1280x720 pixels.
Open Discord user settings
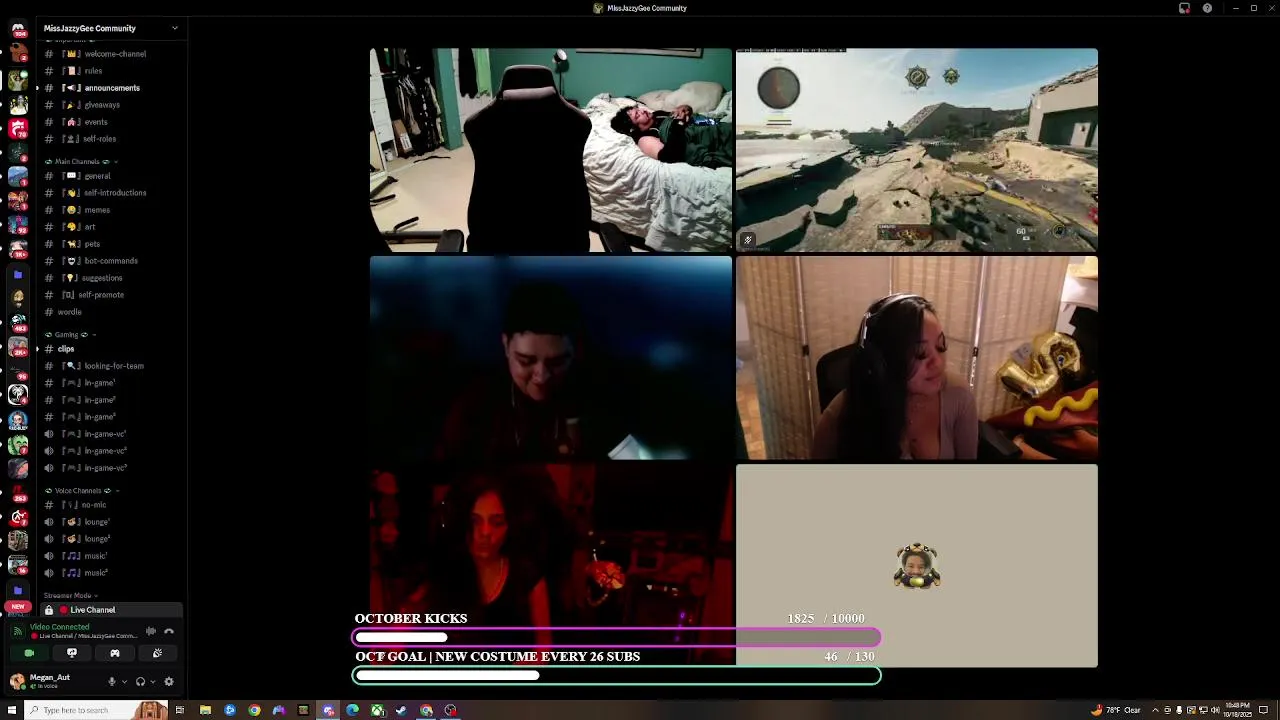point(169,682)
